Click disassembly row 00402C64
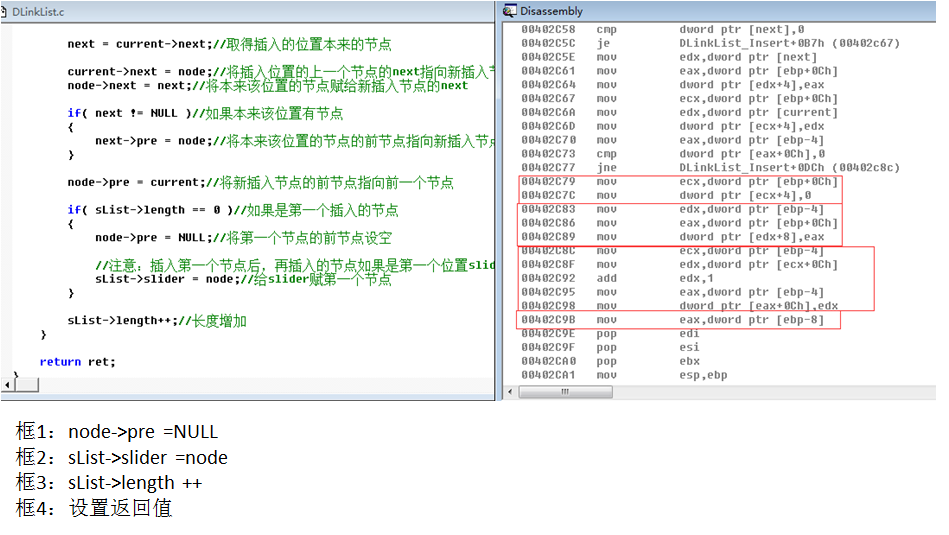Image resolution: width=949 pixels, height=535 pixels. click(672, 85)
